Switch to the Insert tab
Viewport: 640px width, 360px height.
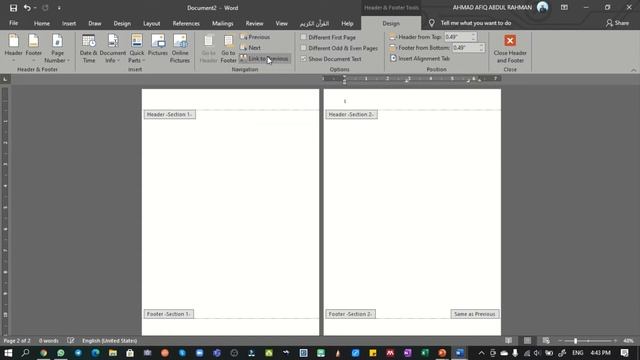click(69, 23)
